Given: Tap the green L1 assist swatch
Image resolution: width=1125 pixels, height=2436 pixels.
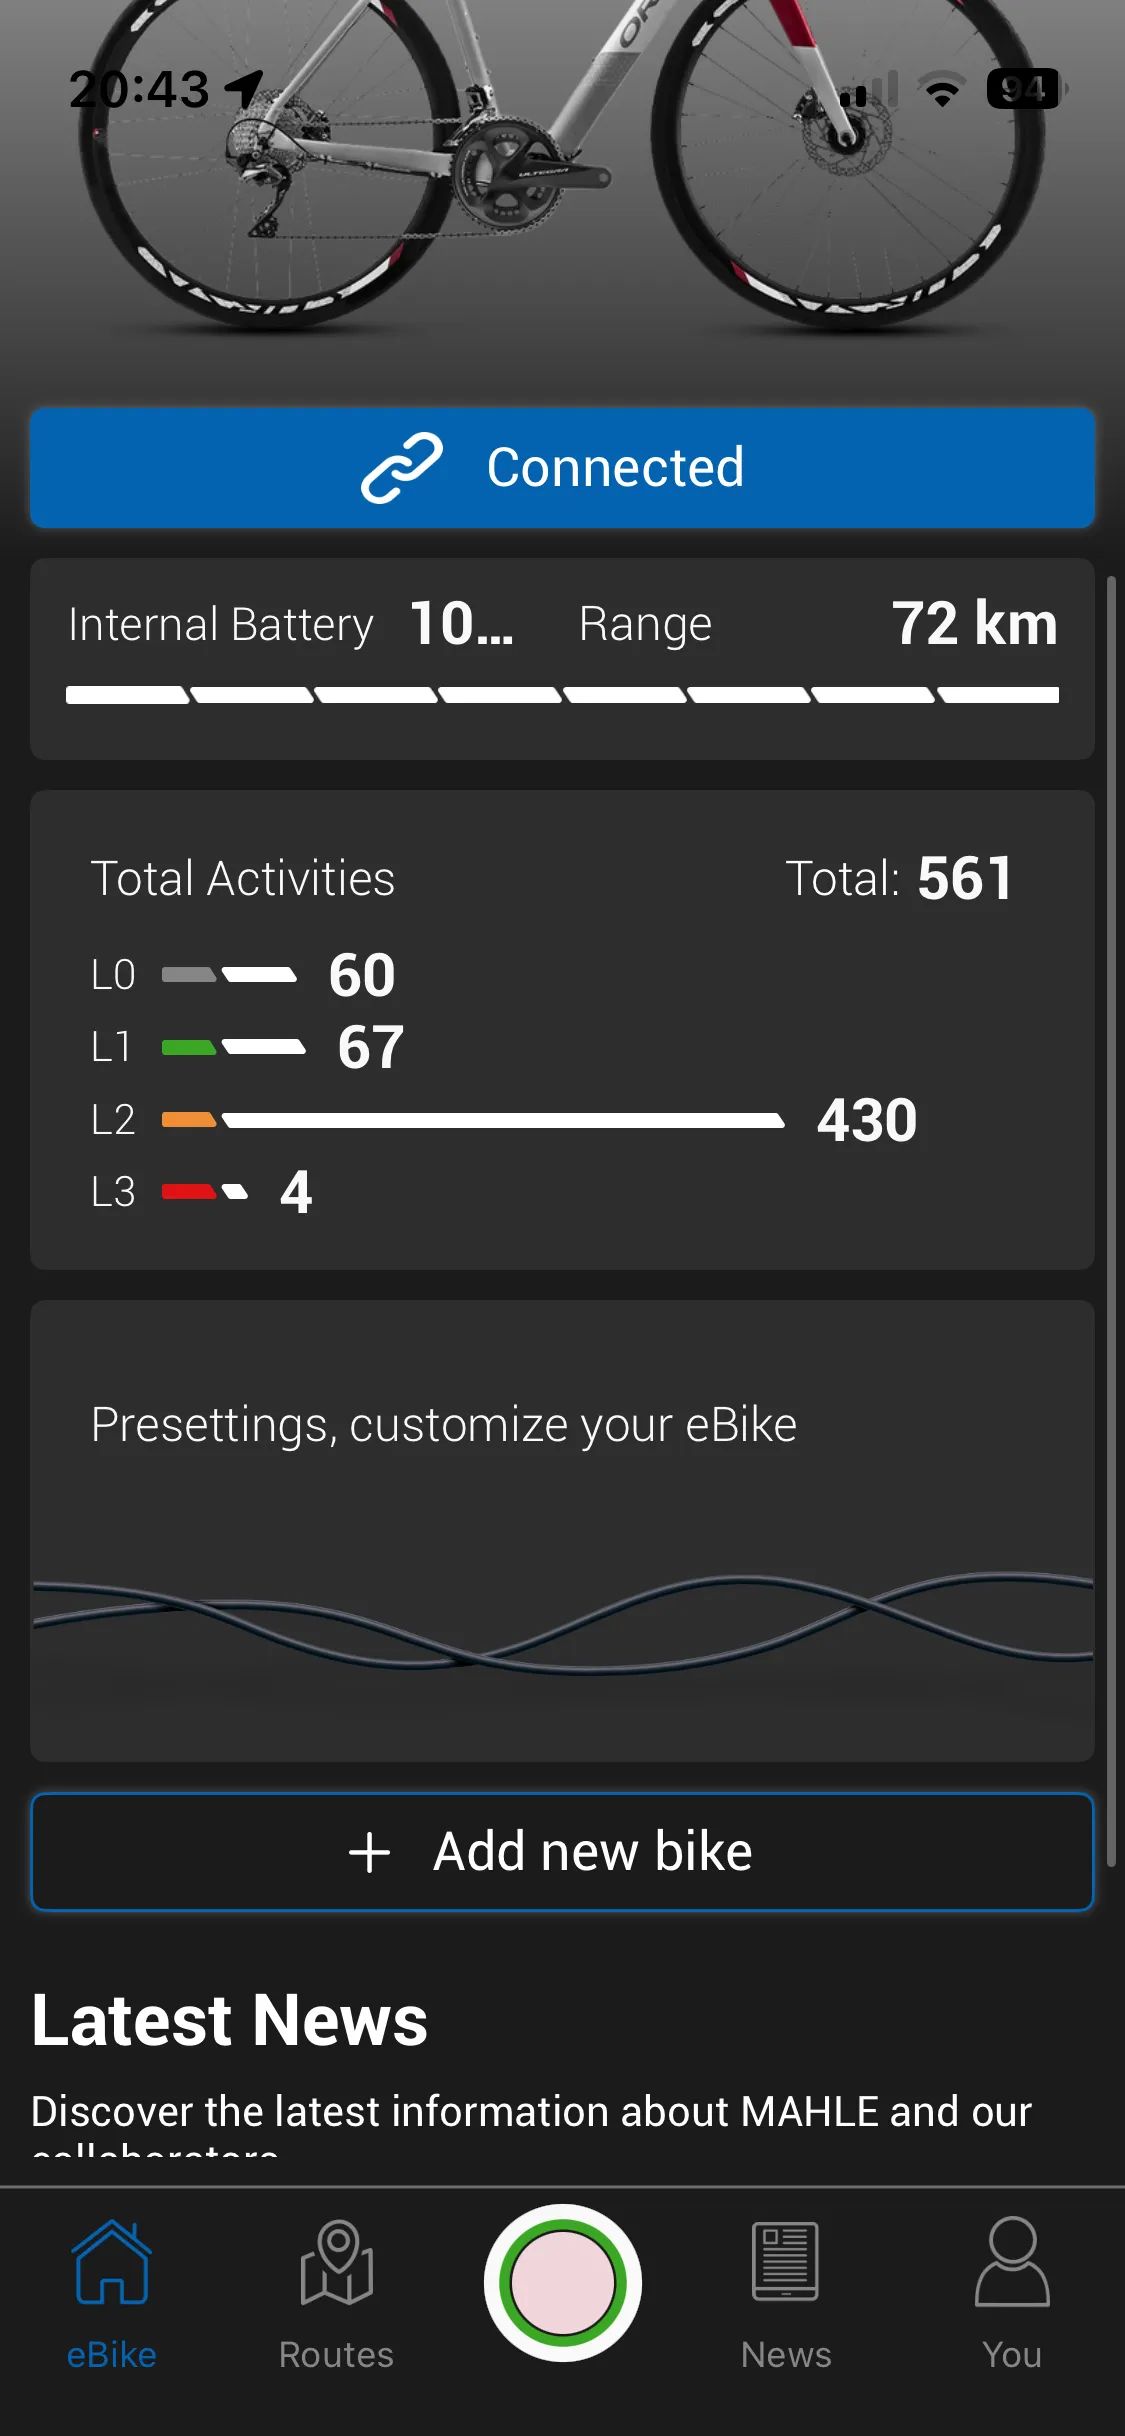Looking at the screenshot, I should pyautogui.click(x=189, y=1048).
